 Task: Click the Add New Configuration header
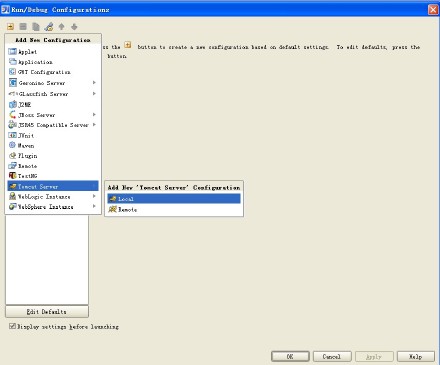(53, 40)
